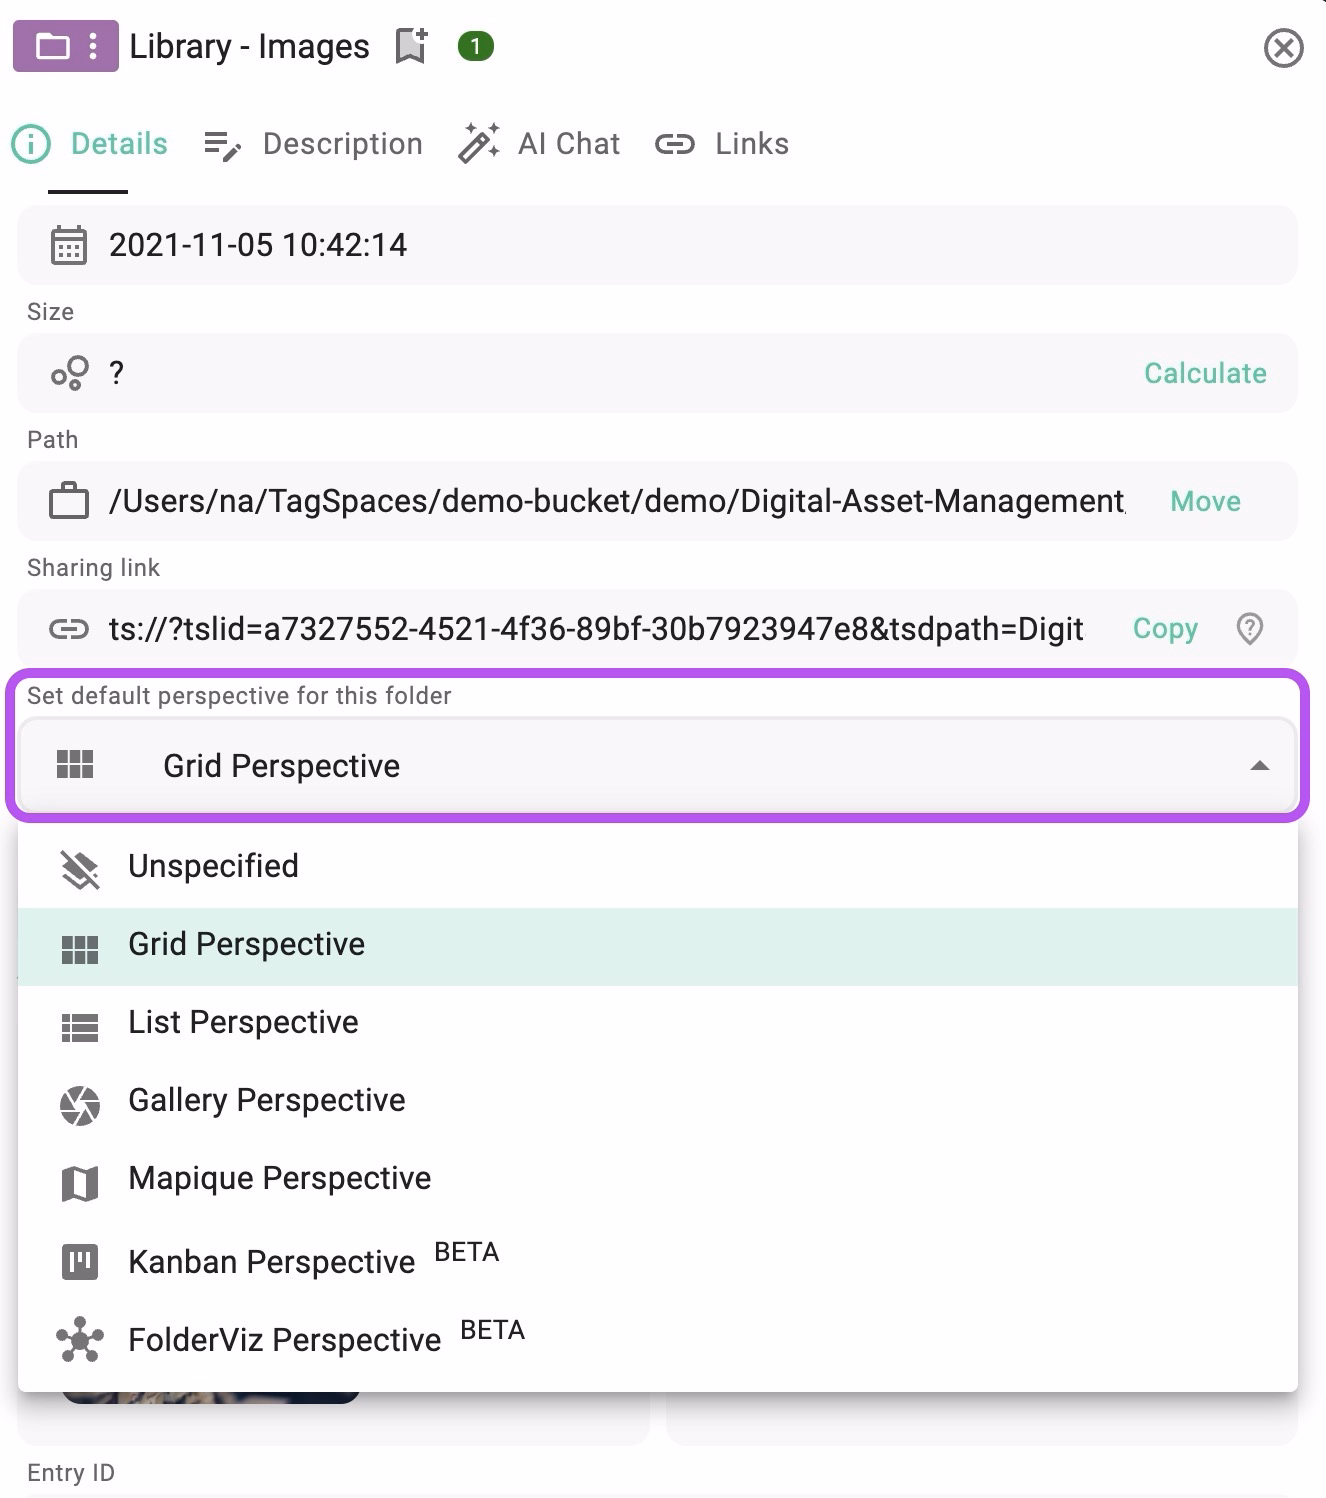The width and height of the screenshot is (1326, 1498).
Task: Add a bookmark using the bookmark icon
Action: [409, 44]
